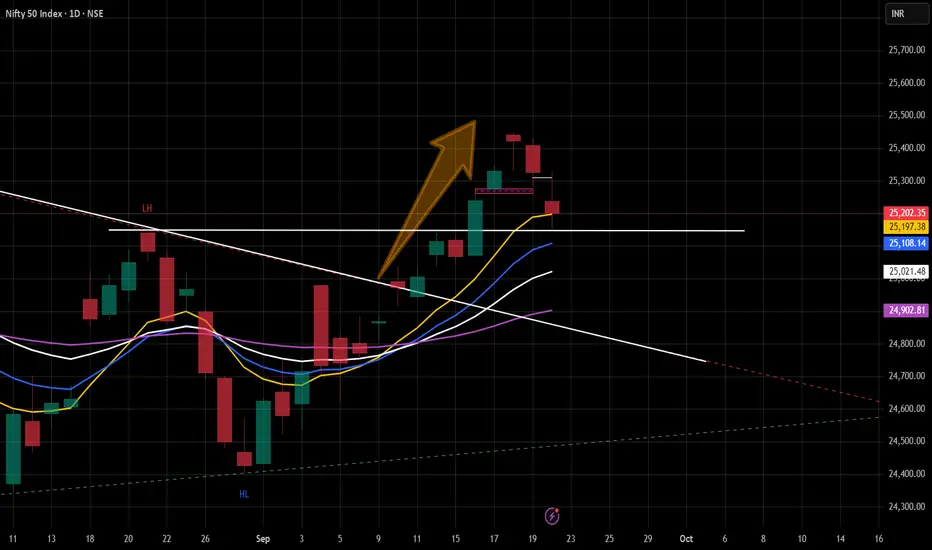Image resolution: width=932 pixels, height=550 pixels.
Task: Click the Nifty 50 Index symbol title
Action: pyautogui.click(x=54, y=14)
